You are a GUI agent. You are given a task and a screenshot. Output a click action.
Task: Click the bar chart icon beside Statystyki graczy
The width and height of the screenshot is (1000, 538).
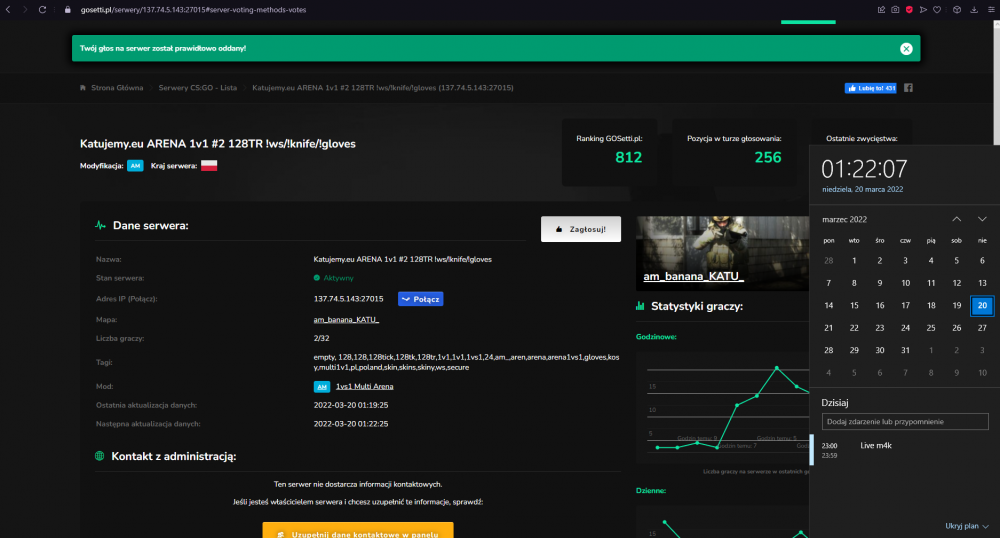(640, 307)
